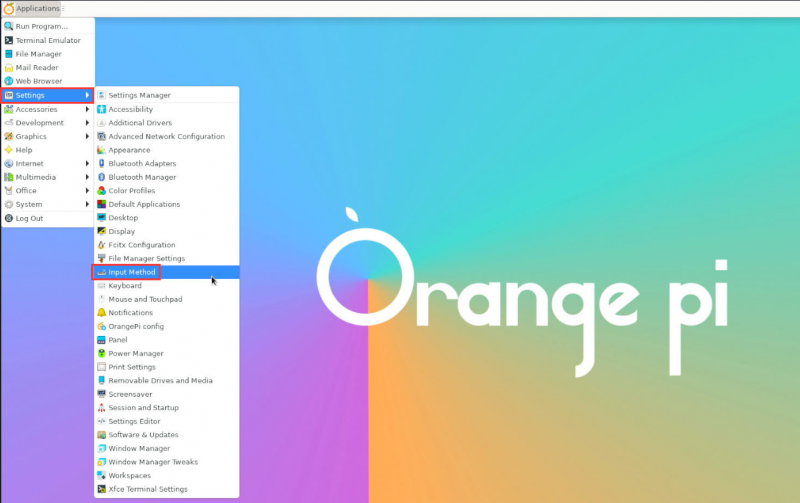
Task: Click the Bluetooth Manager icon
Action: [x=101, y=177]
